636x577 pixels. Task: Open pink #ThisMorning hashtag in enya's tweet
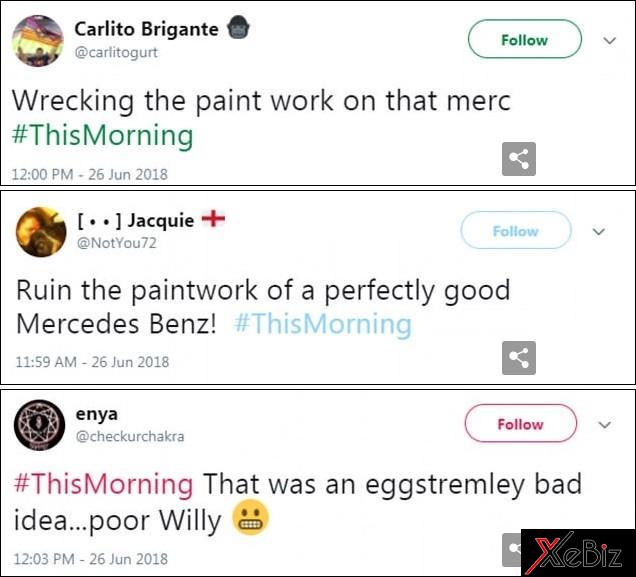coord(103,484)
